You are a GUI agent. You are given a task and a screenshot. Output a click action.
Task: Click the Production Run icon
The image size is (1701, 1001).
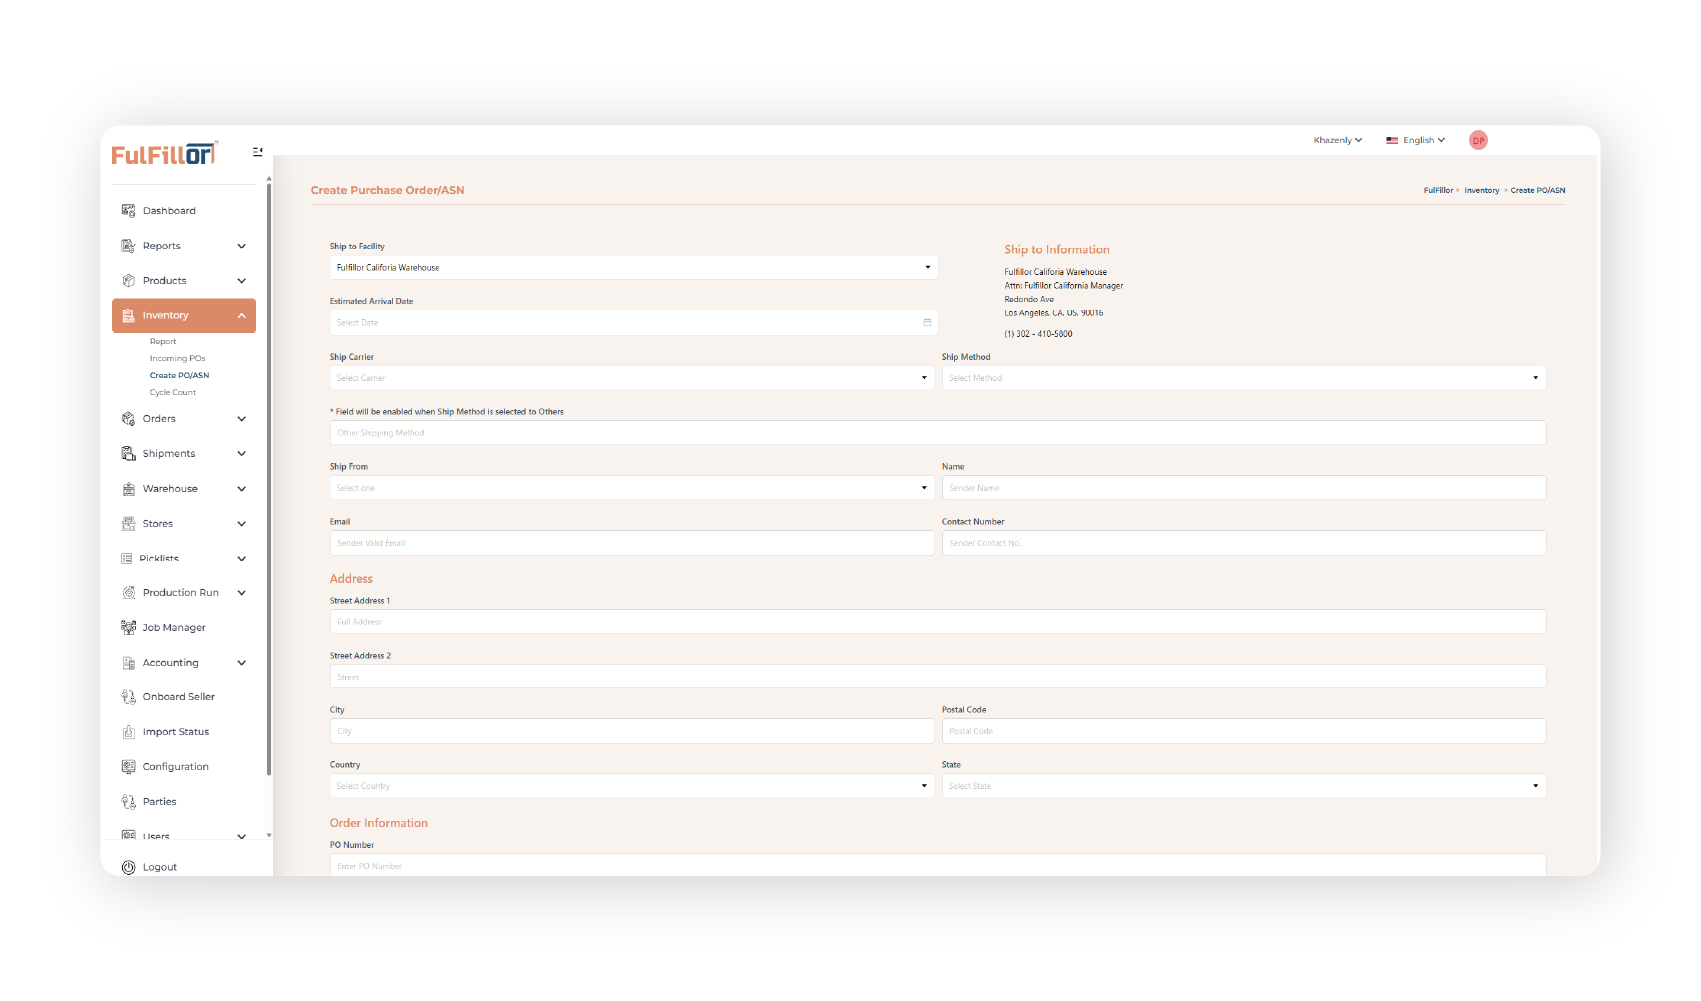pyautogui.click(x=128, y=593)
